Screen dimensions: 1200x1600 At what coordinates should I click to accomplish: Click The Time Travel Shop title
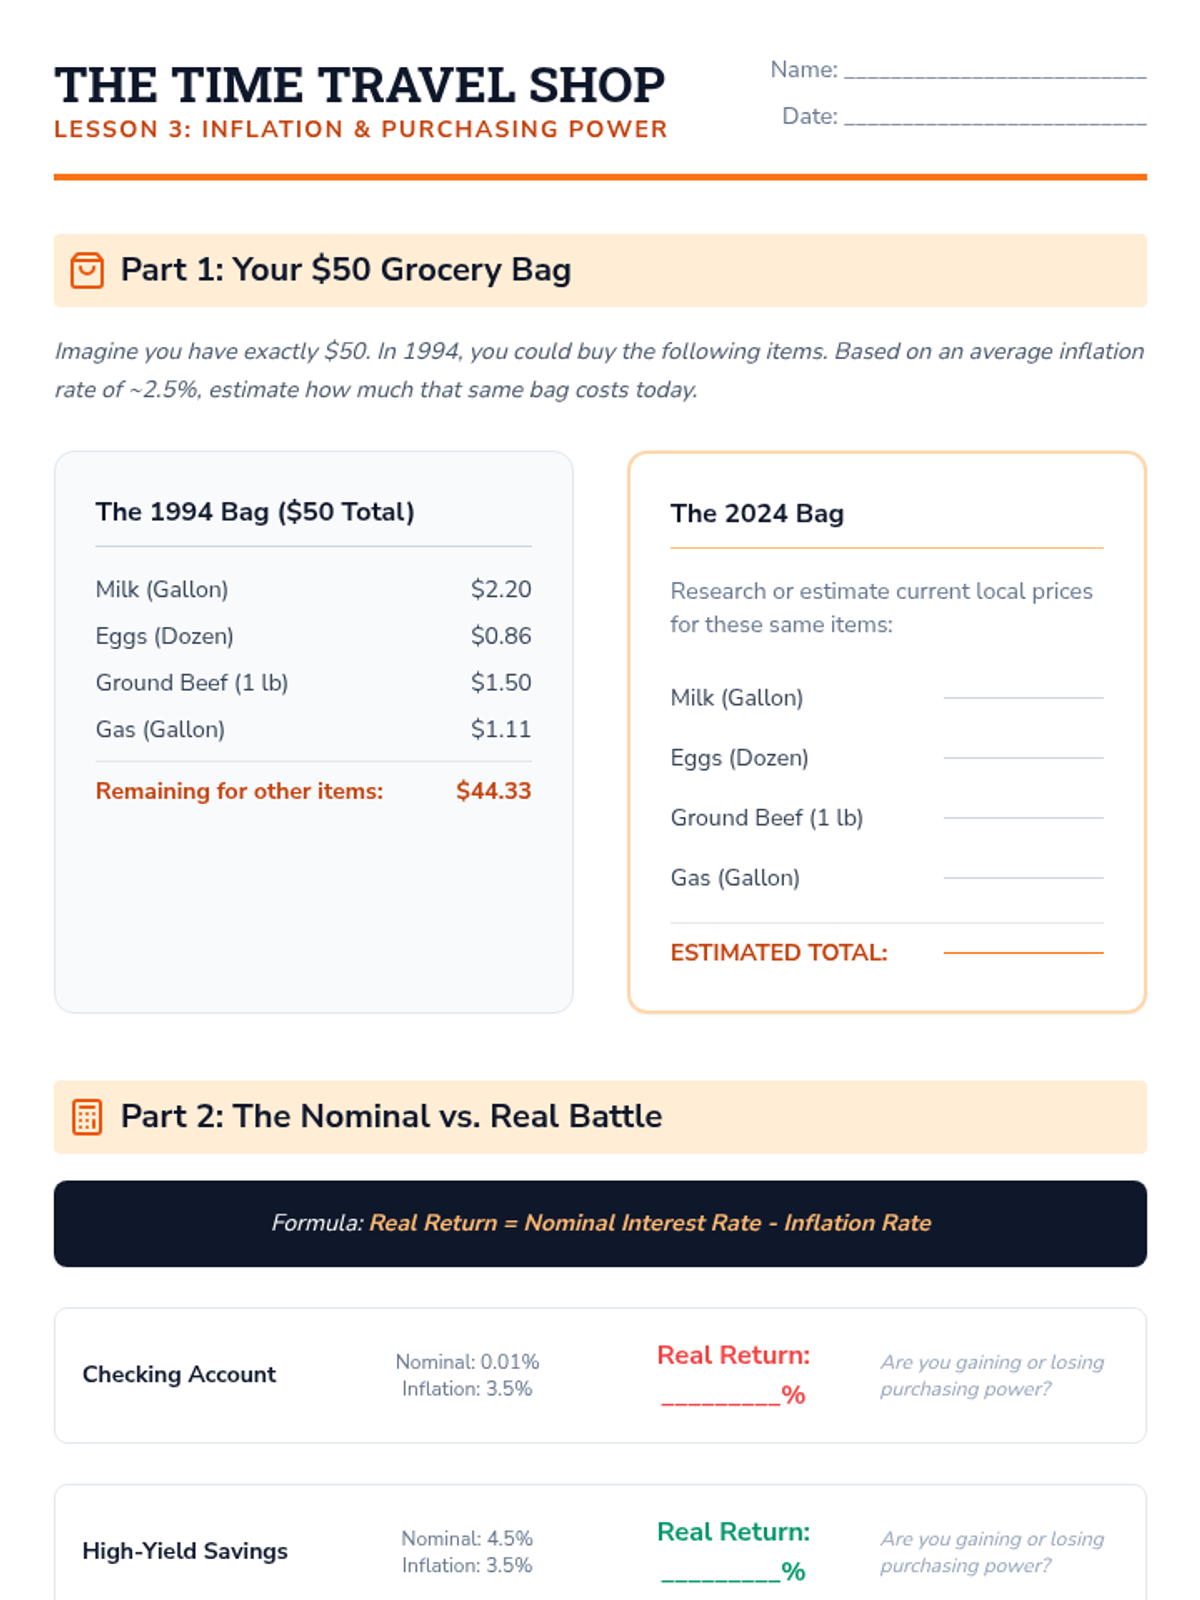[x=359, y=86]
